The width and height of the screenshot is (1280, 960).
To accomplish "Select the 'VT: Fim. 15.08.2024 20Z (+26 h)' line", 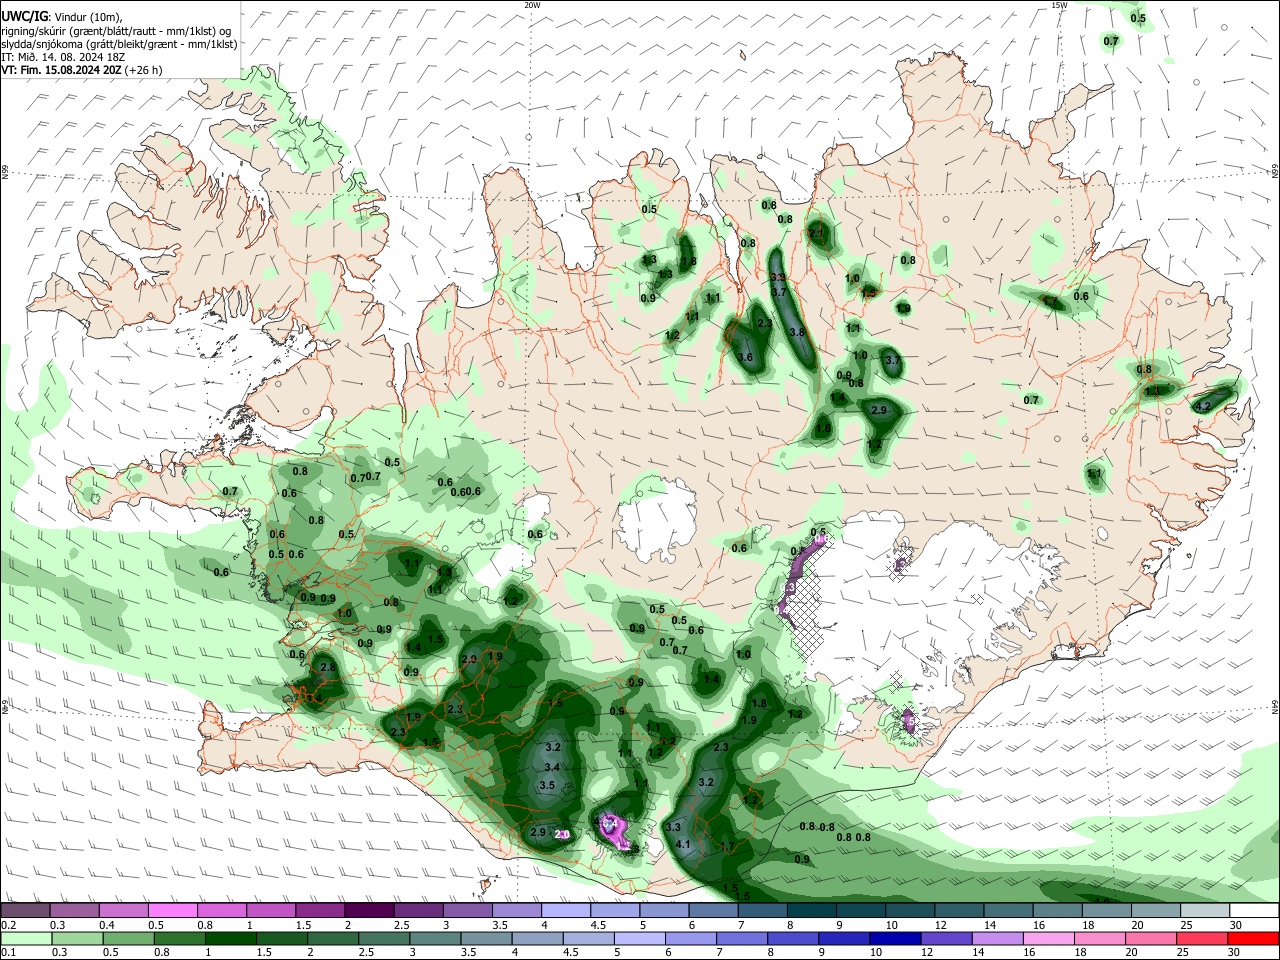I will tap(82, 70).
